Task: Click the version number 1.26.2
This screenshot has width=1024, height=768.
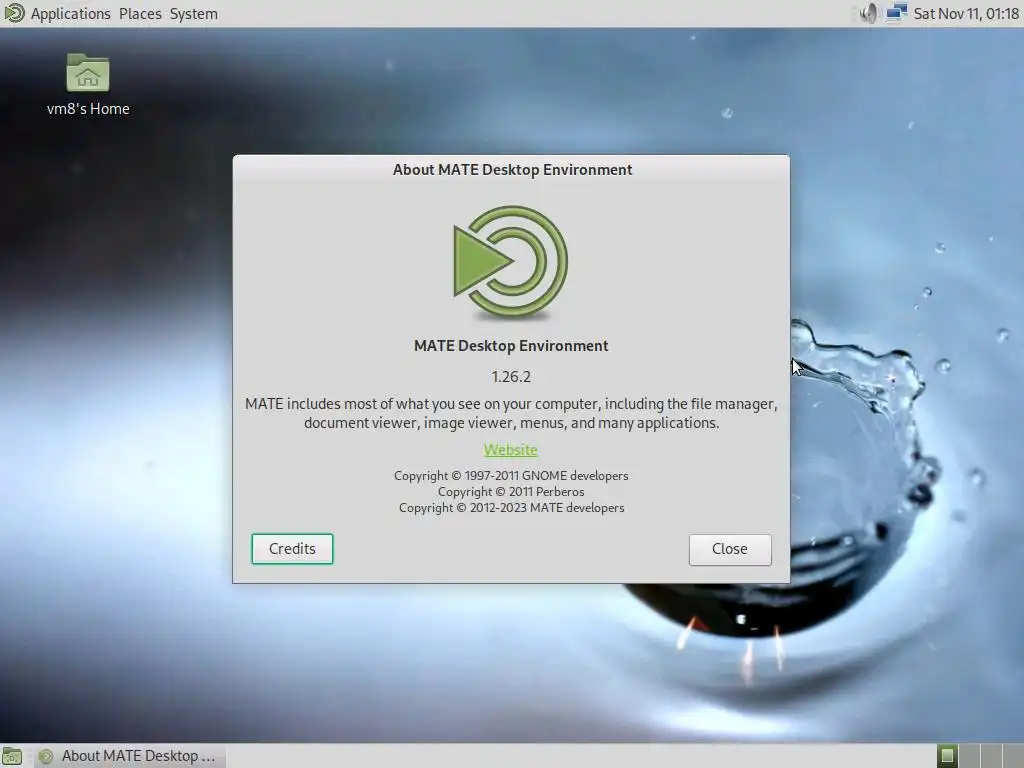Action: 511,377
